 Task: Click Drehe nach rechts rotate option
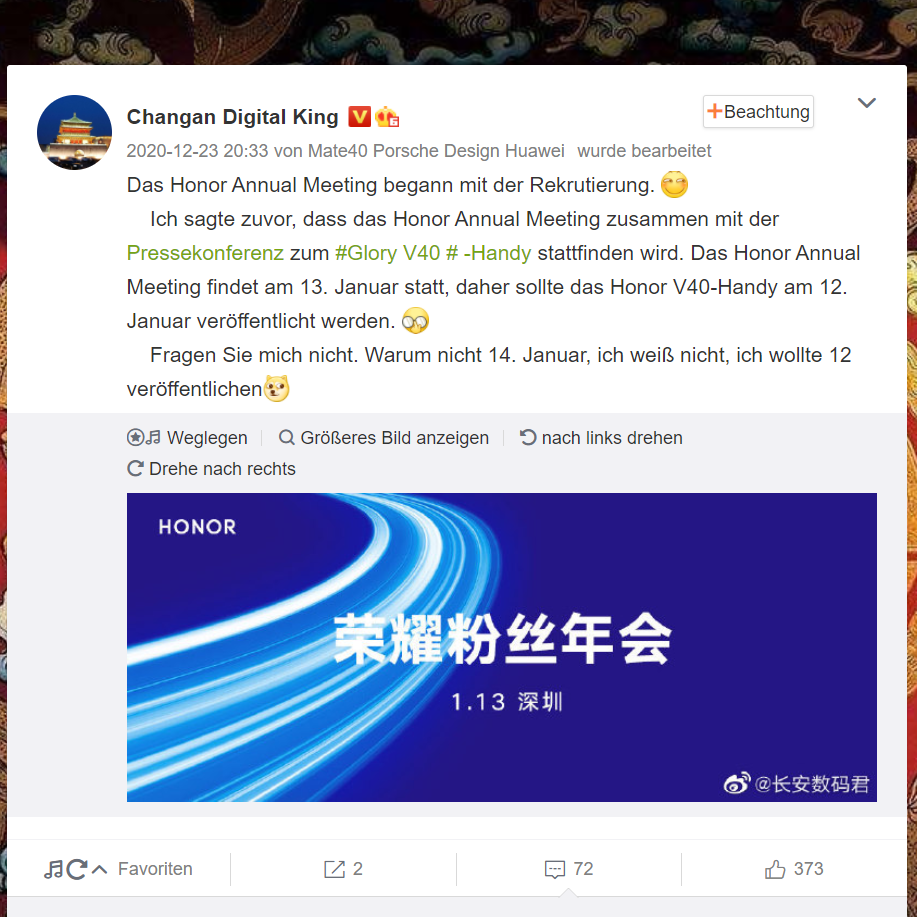pos(211,468)
